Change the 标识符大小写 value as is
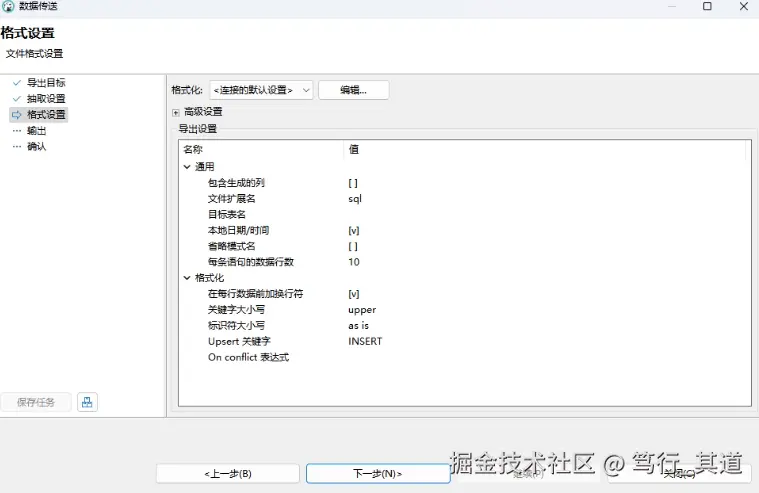This screenshot has height=493, width=759. point(359,326)
